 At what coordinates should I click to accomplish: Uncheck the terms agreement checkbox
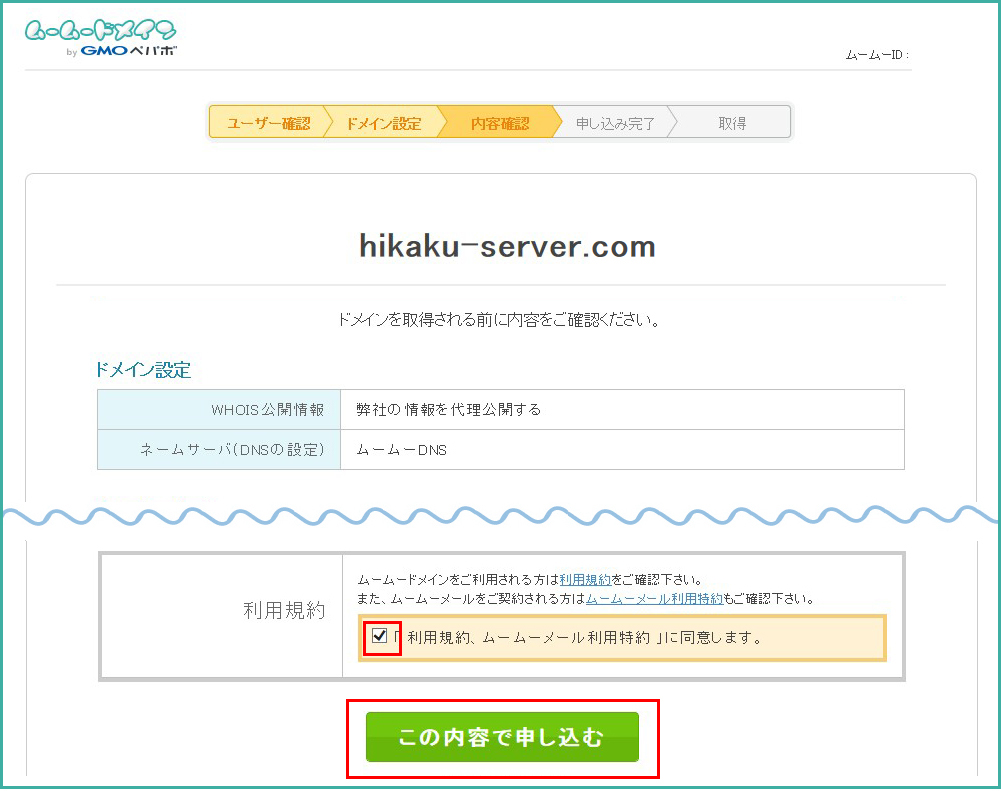click(380, 636)
